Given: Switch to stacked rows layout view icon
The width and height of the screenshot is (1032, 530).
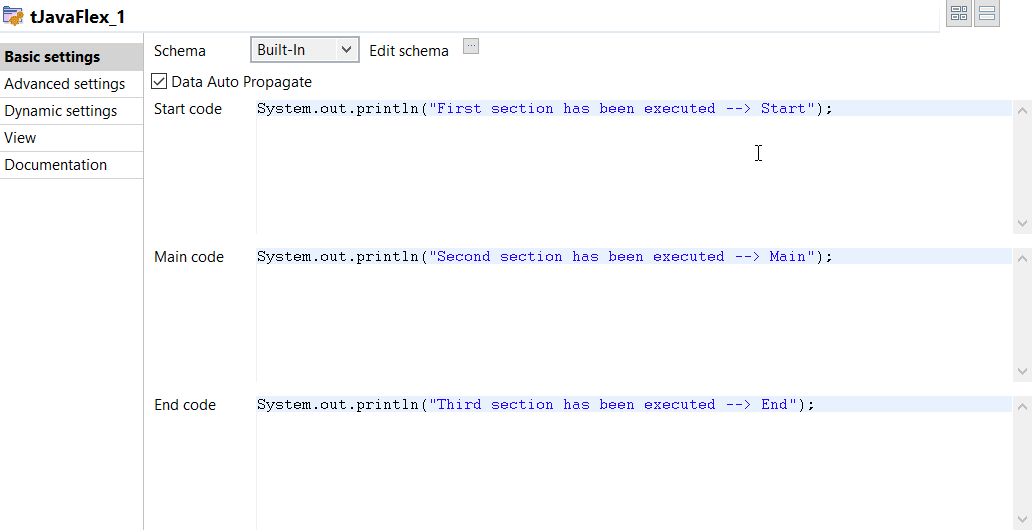Looking at the screenshot, I should [987, 13].
